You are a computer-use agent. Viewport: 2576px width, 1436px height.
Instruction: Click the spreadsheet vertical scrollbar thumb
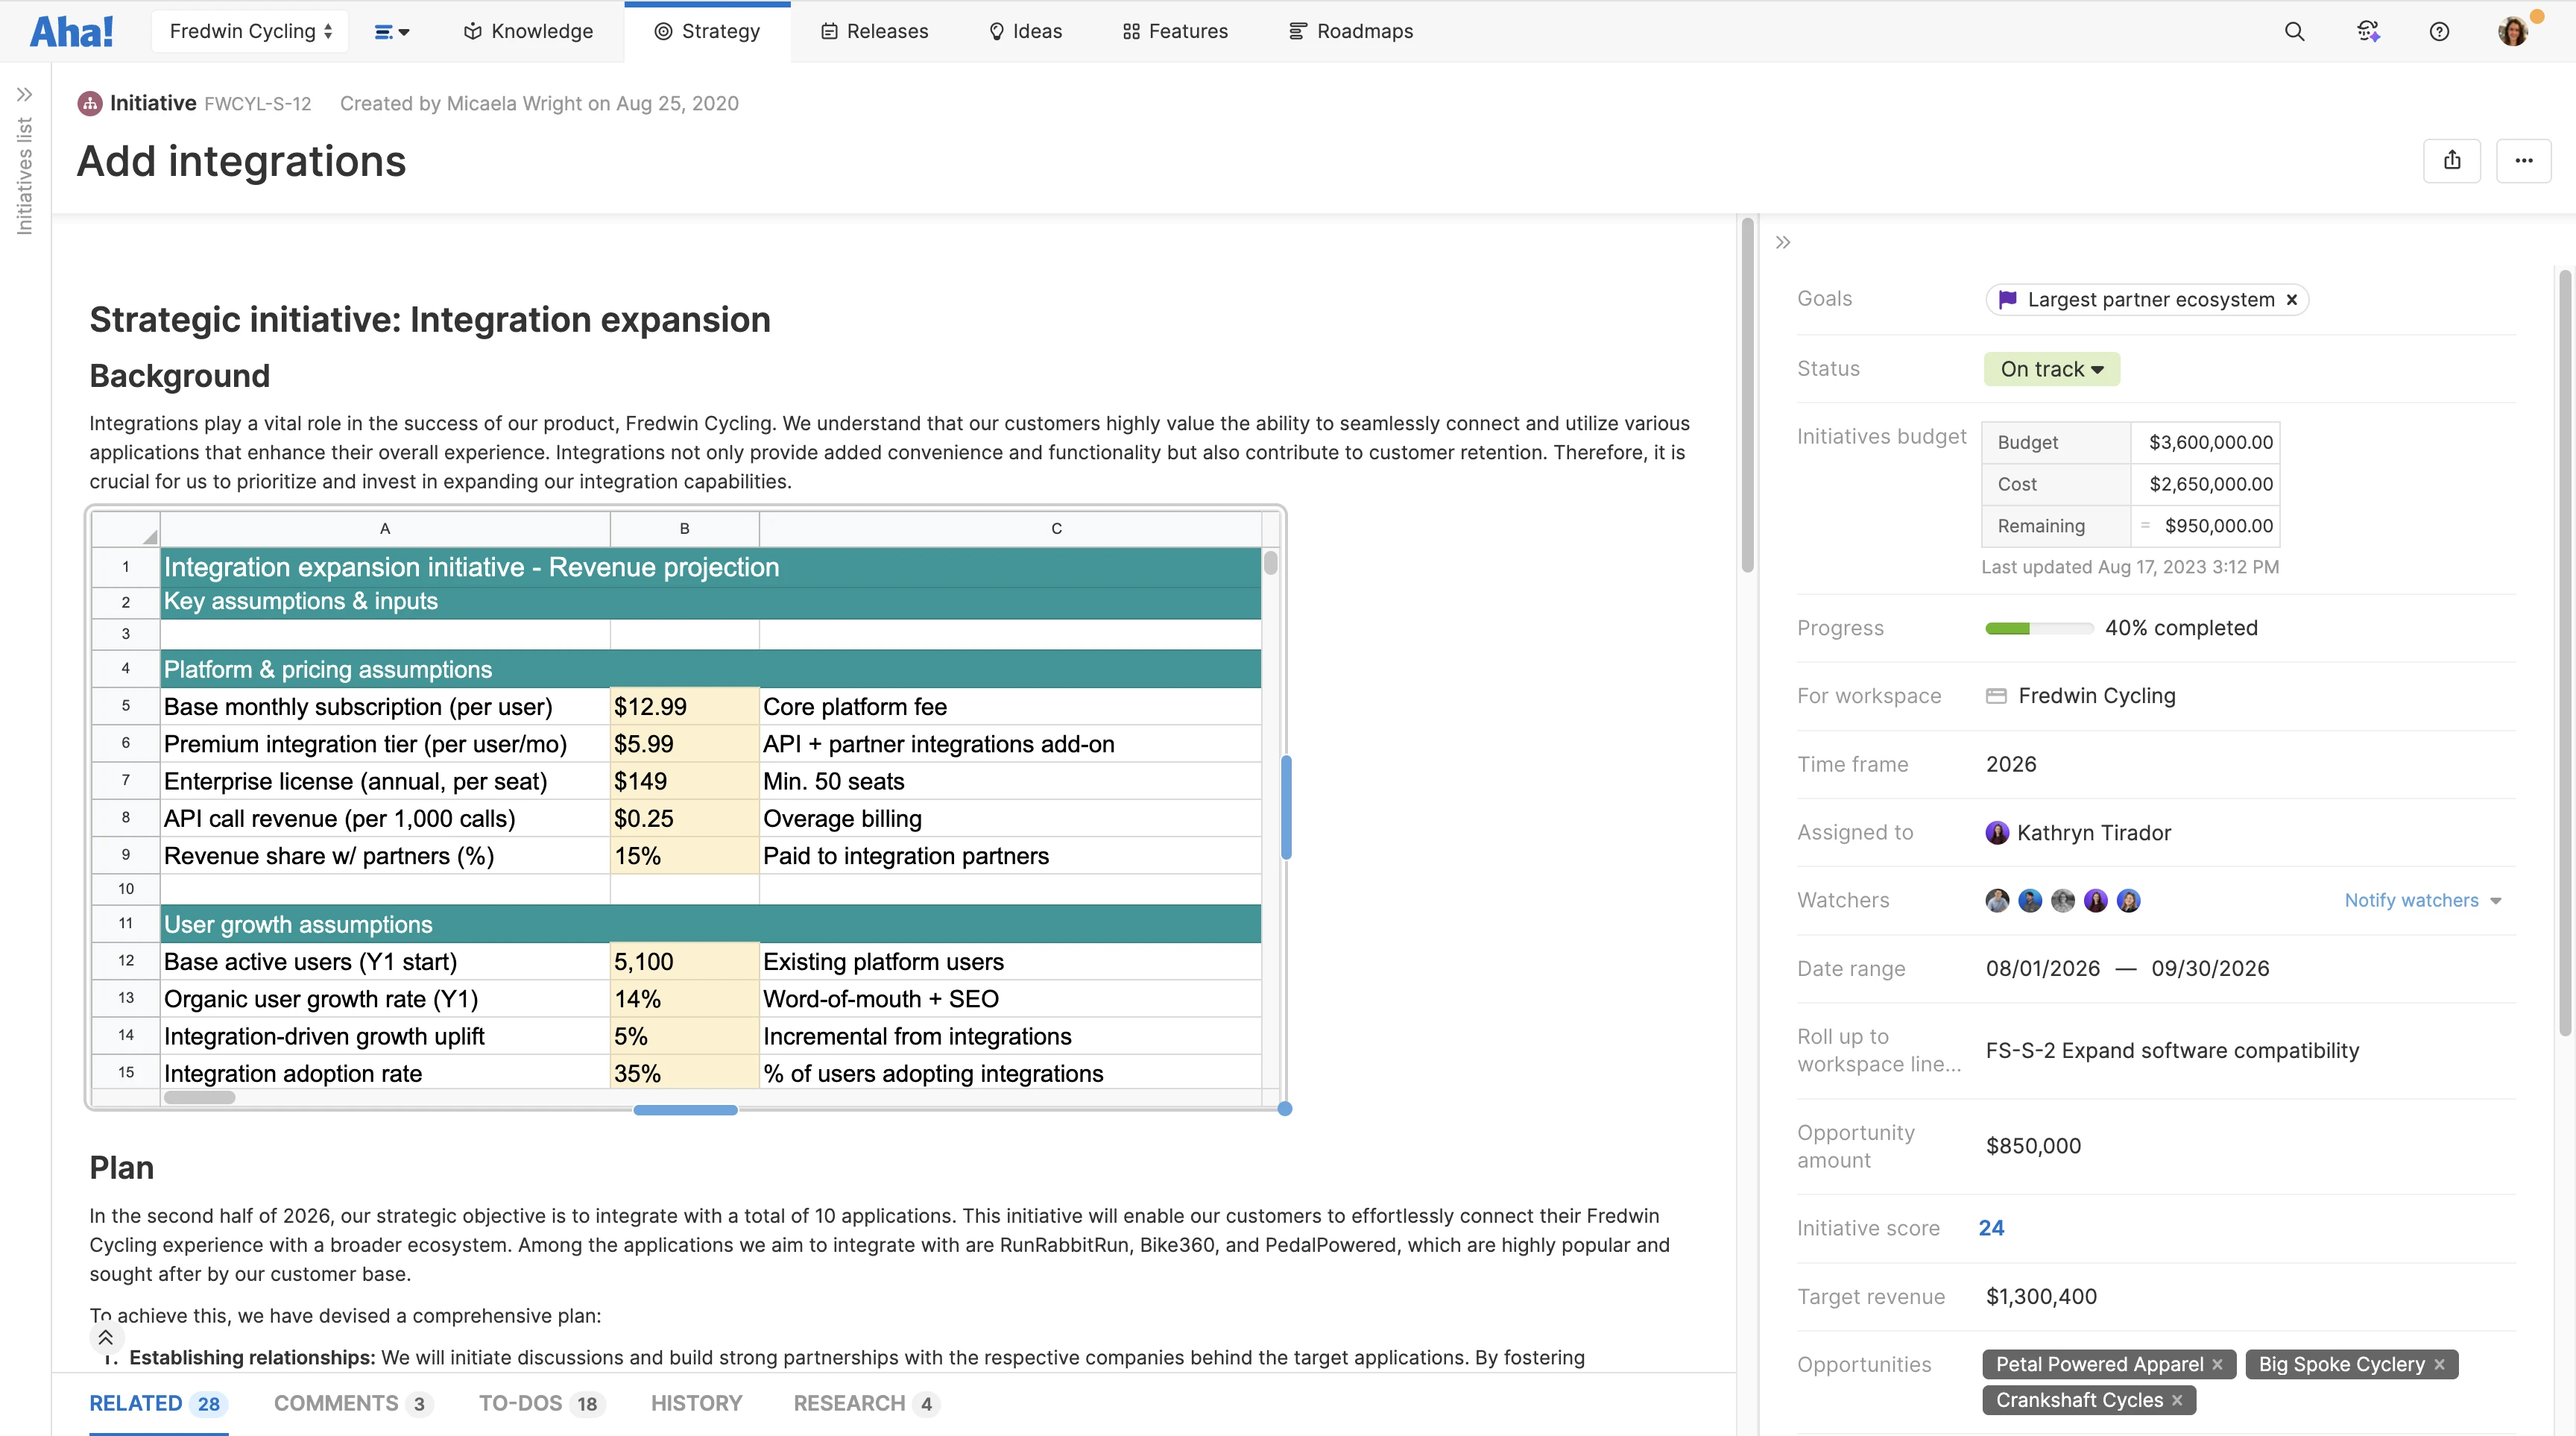pos(1270,563)
